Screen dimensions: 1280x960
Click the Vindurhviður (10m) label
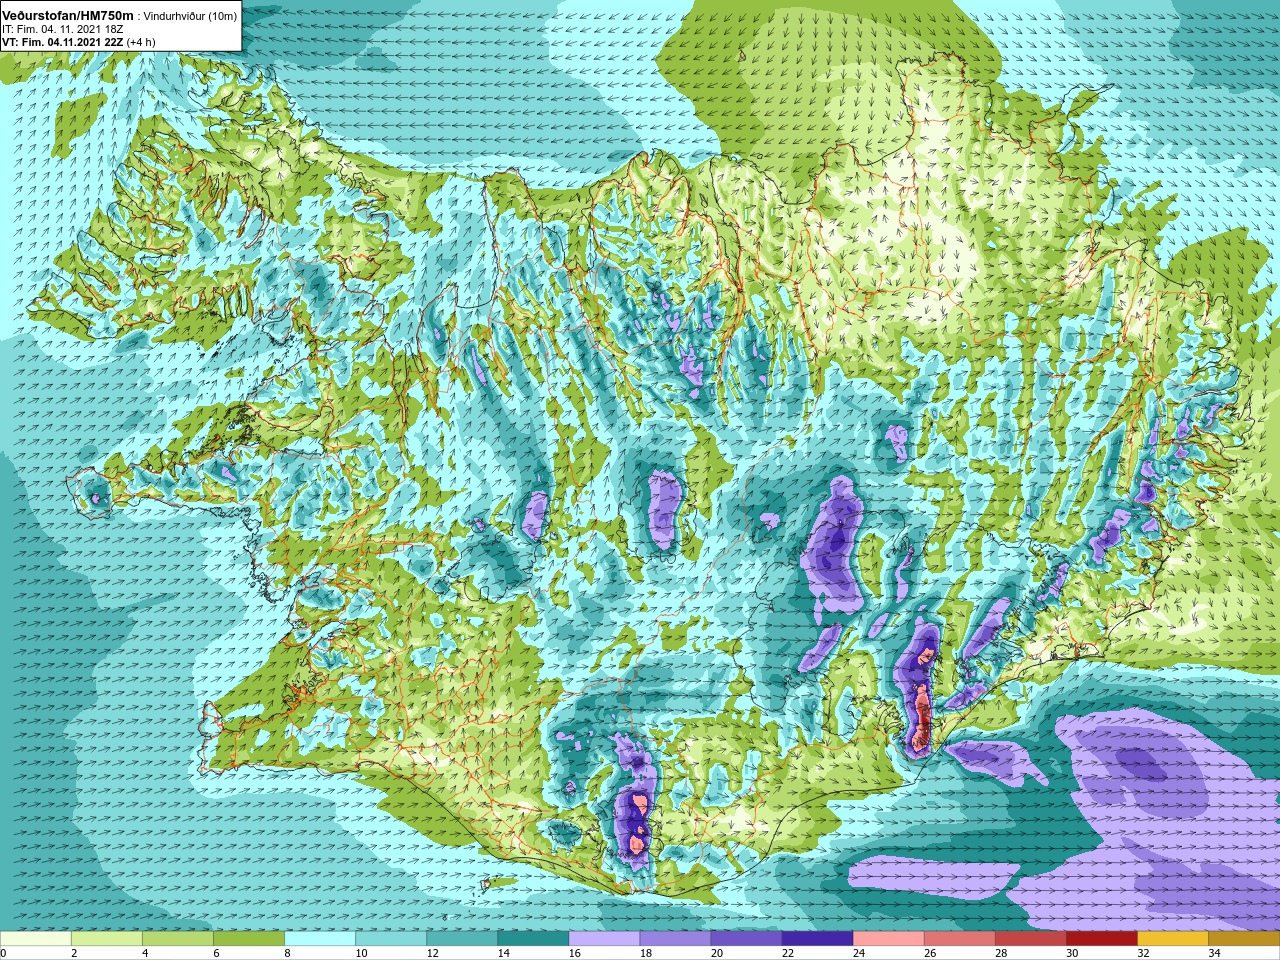(x=190, y=17)
